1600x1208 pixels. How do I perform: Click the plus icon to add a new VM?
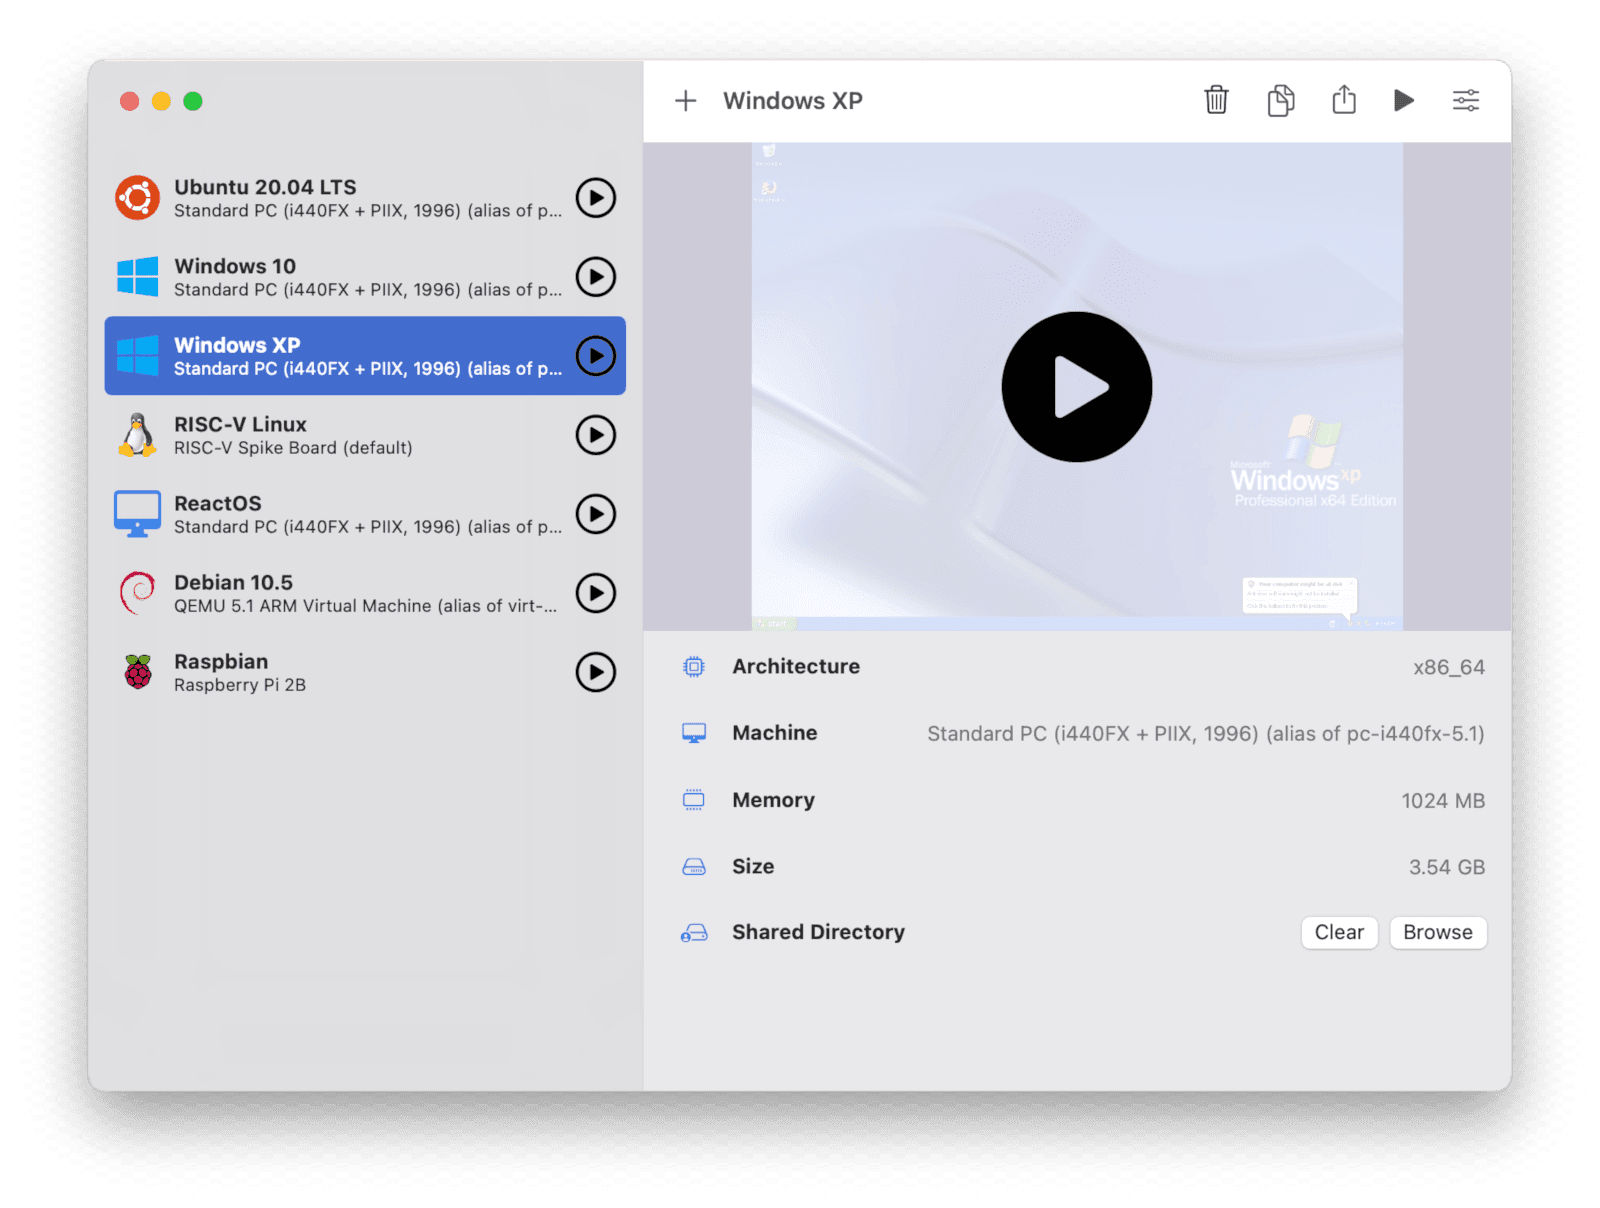685,101
